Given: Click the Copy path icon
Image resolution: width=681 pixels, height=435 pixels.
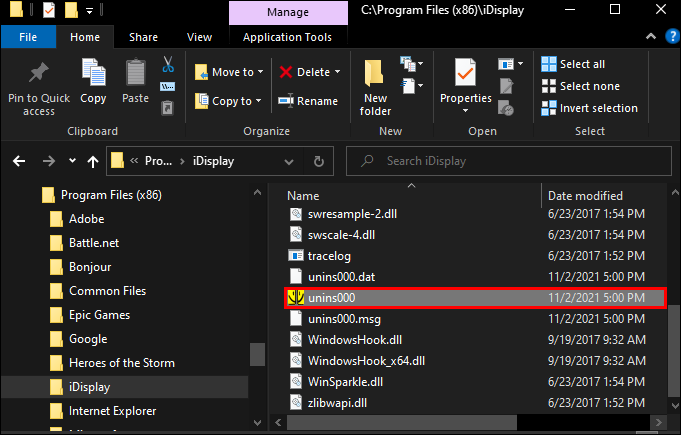Looking at the screenshot, I should tap(168, 86).
